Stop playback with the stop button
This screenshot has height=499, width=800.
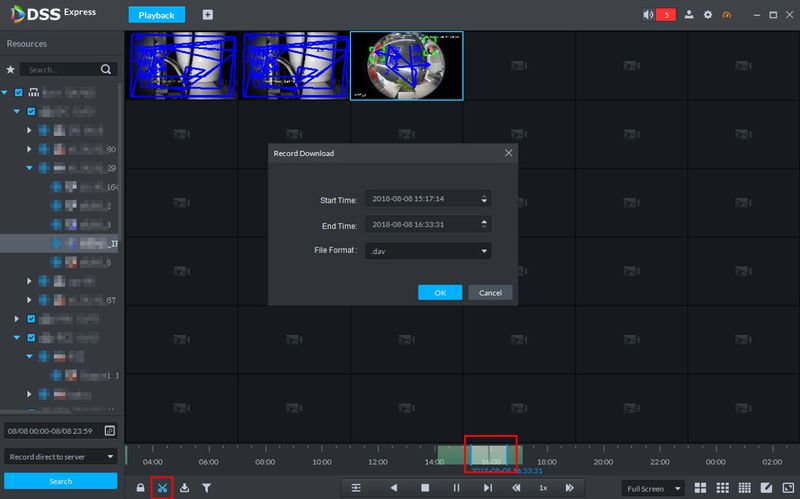[424, 488]
